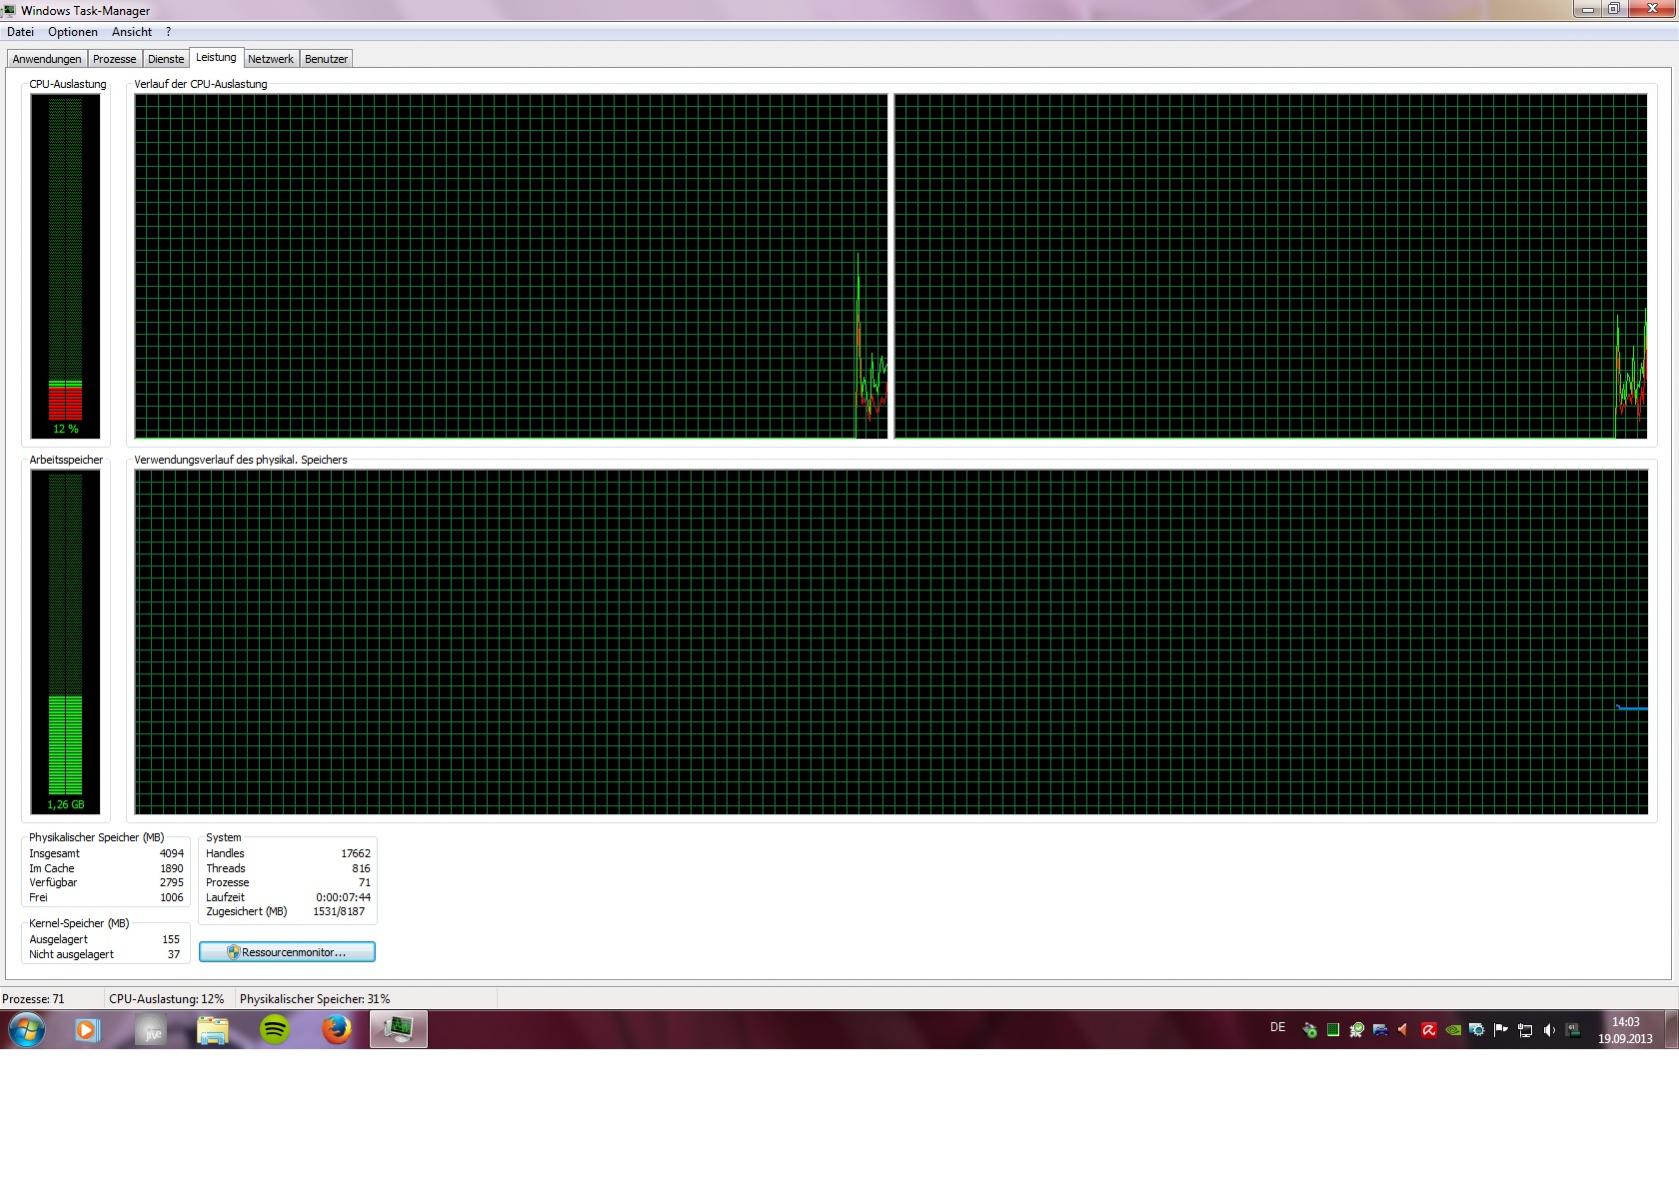Click the second CPU core history graph

1270,266
